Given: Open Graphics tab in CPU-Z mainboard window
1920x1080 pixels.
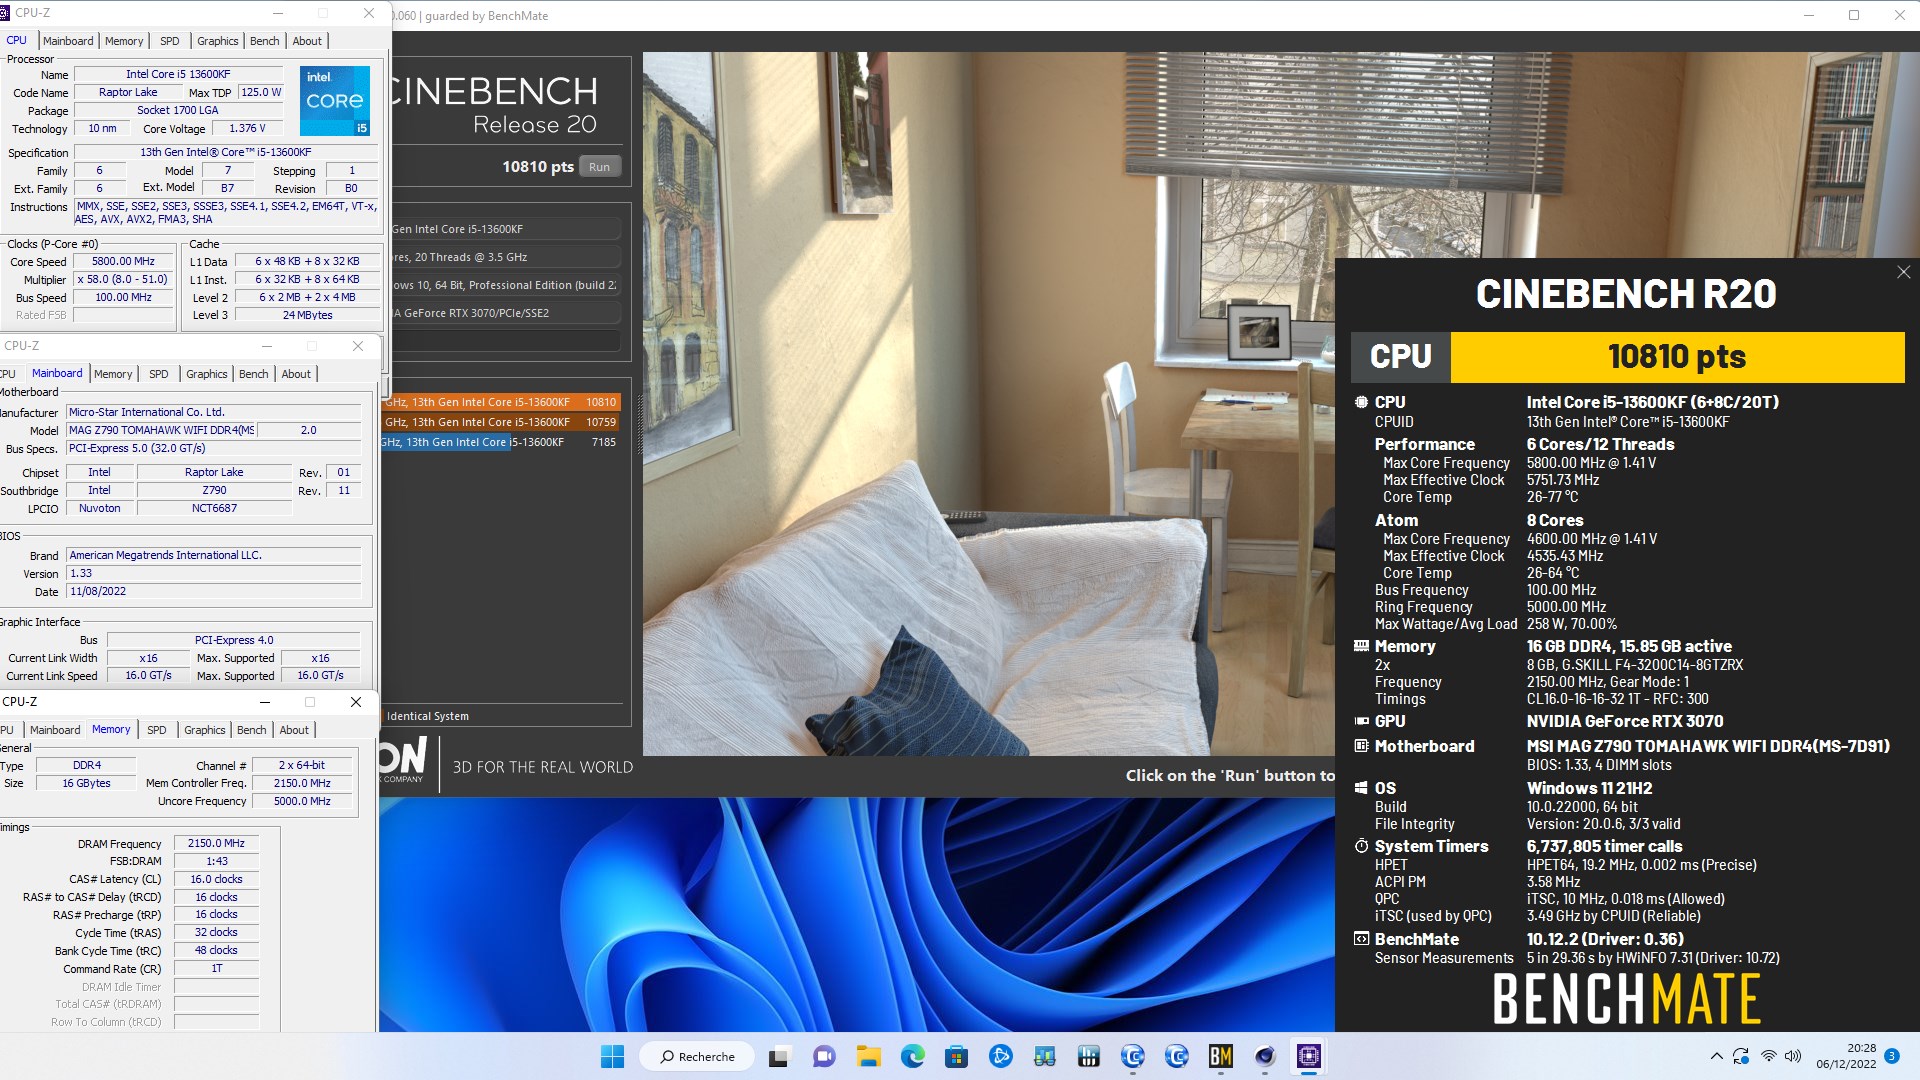Looking at the screenshot, I should (207, 374).
